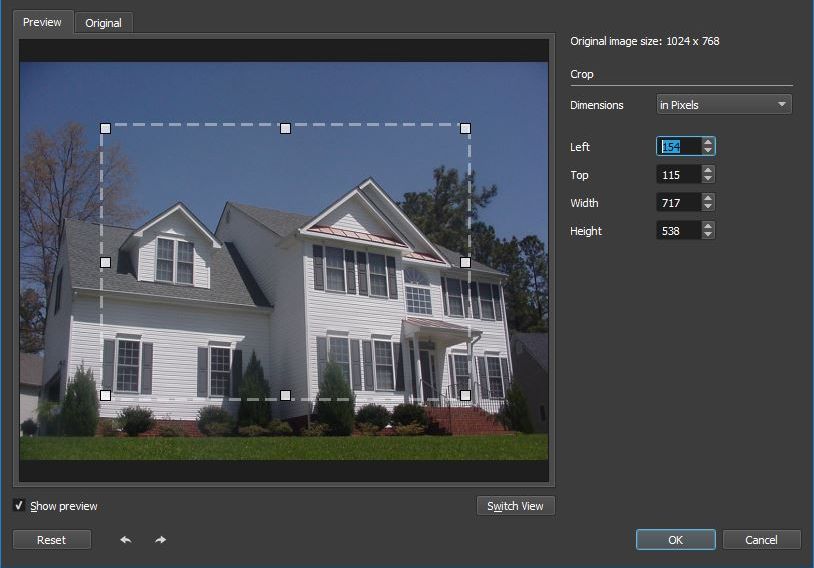
Task: Click the Width input field showing 717
Action: [x=680, y=202]
